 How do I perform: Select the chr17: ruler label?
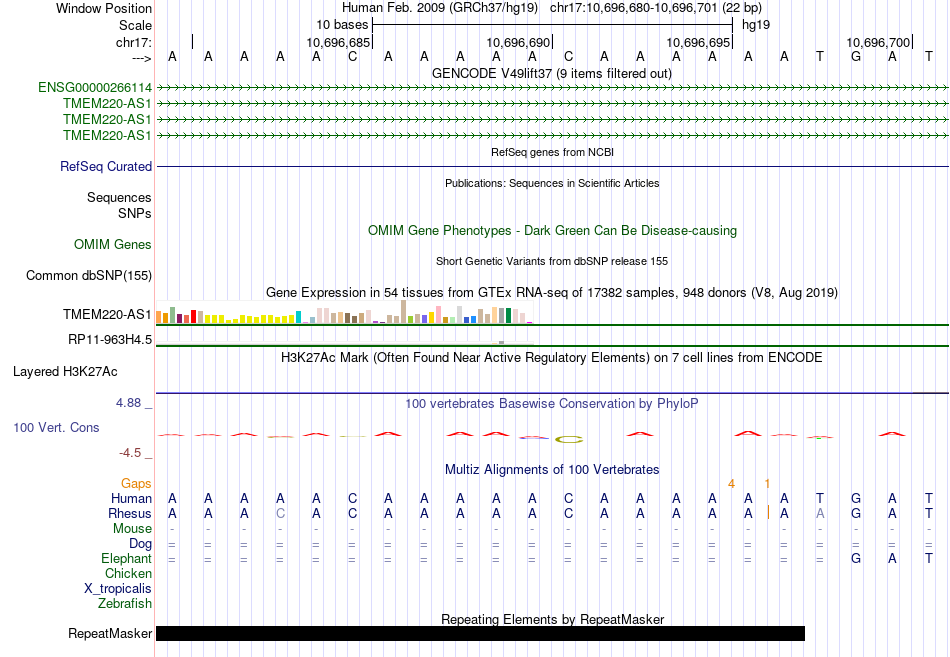click(x=134, y=42)
